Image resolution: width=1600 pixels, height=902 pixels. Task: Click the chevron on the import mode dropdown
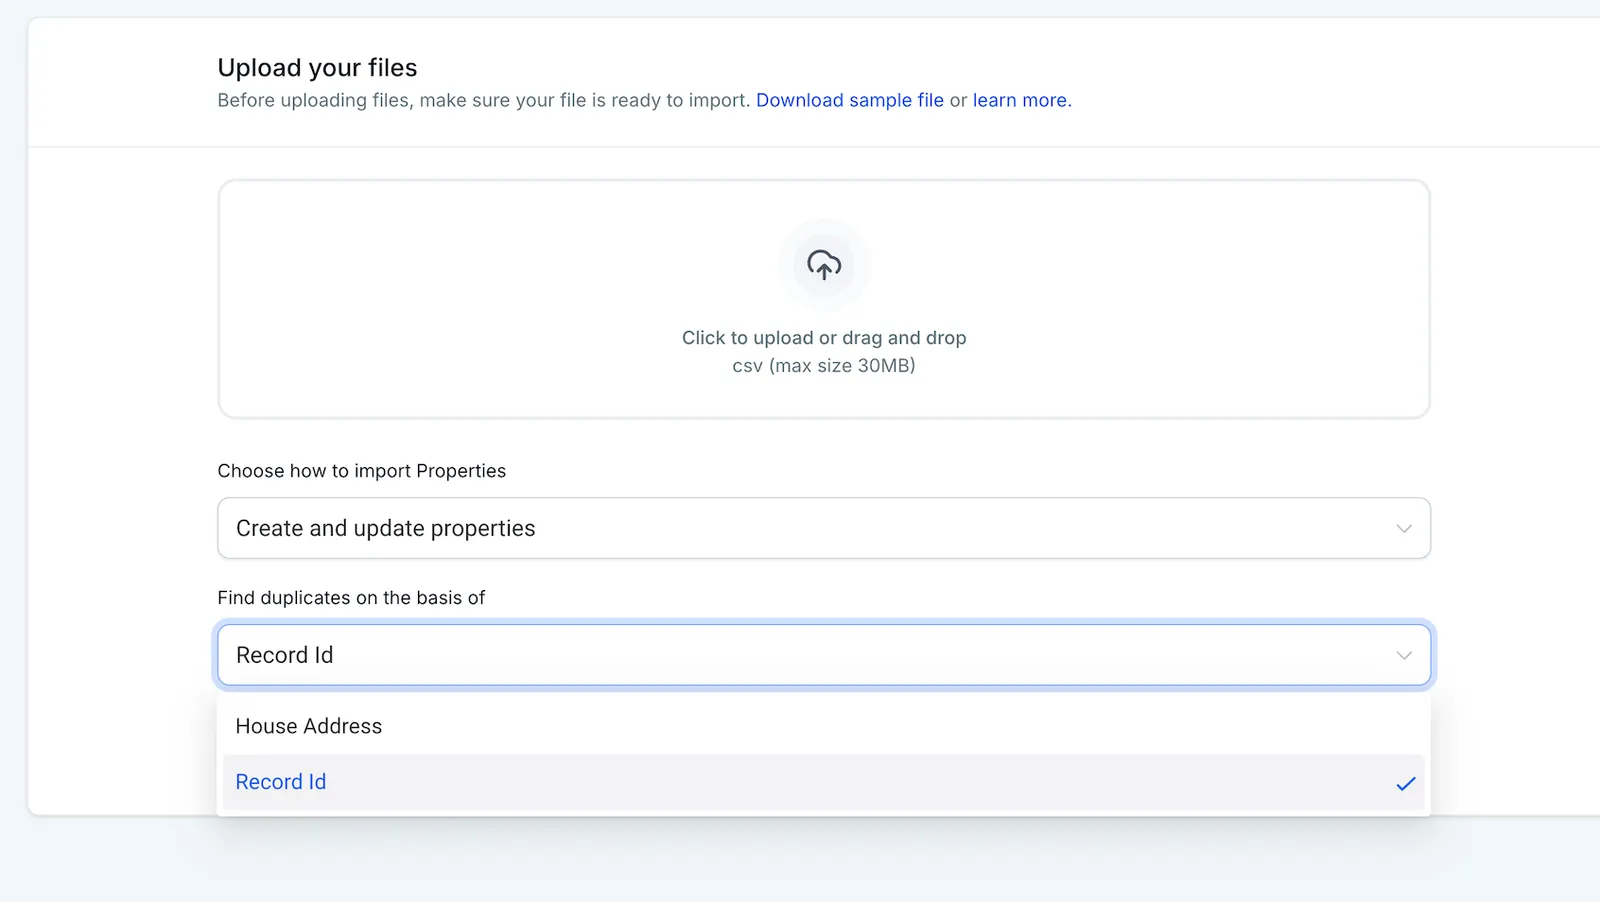[1404, 528]
